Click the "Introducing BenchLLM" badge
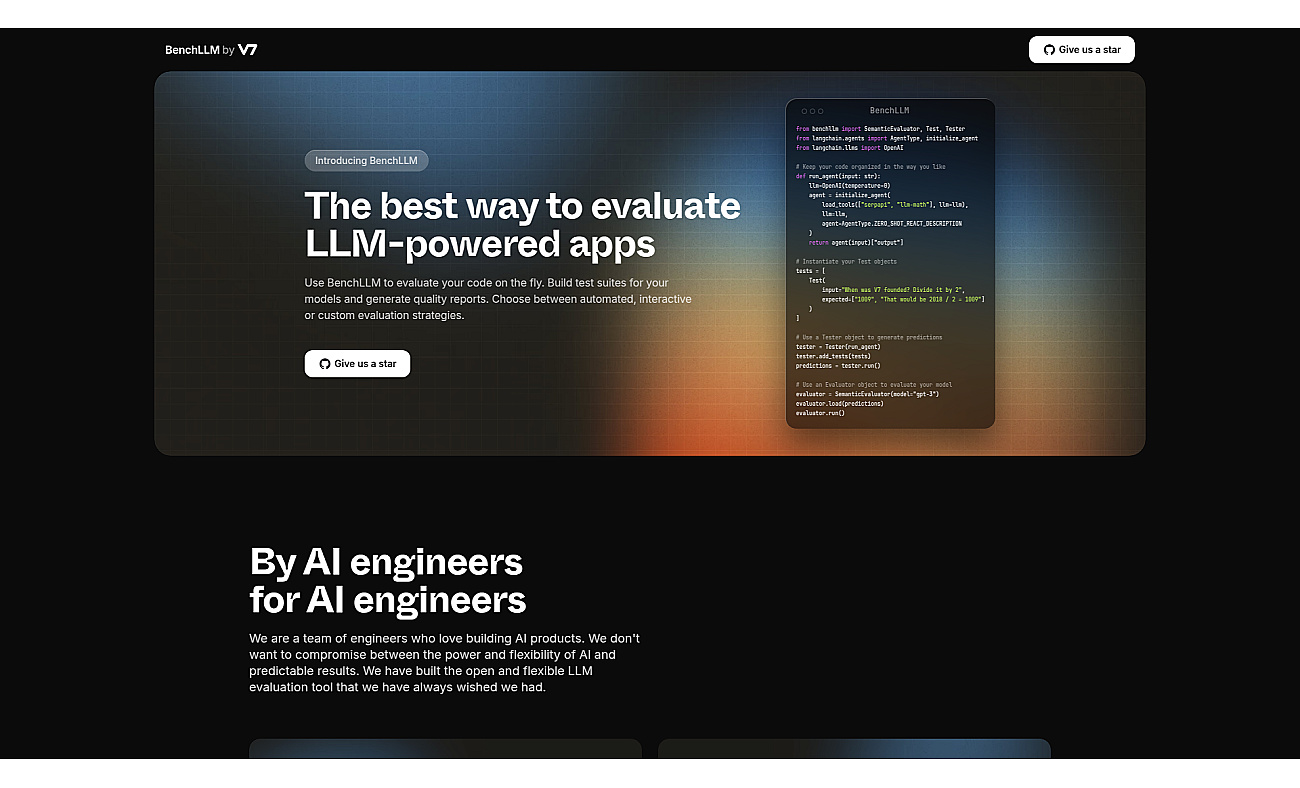This screenshot has width=1300, height=788. click(x=366, y=160)
